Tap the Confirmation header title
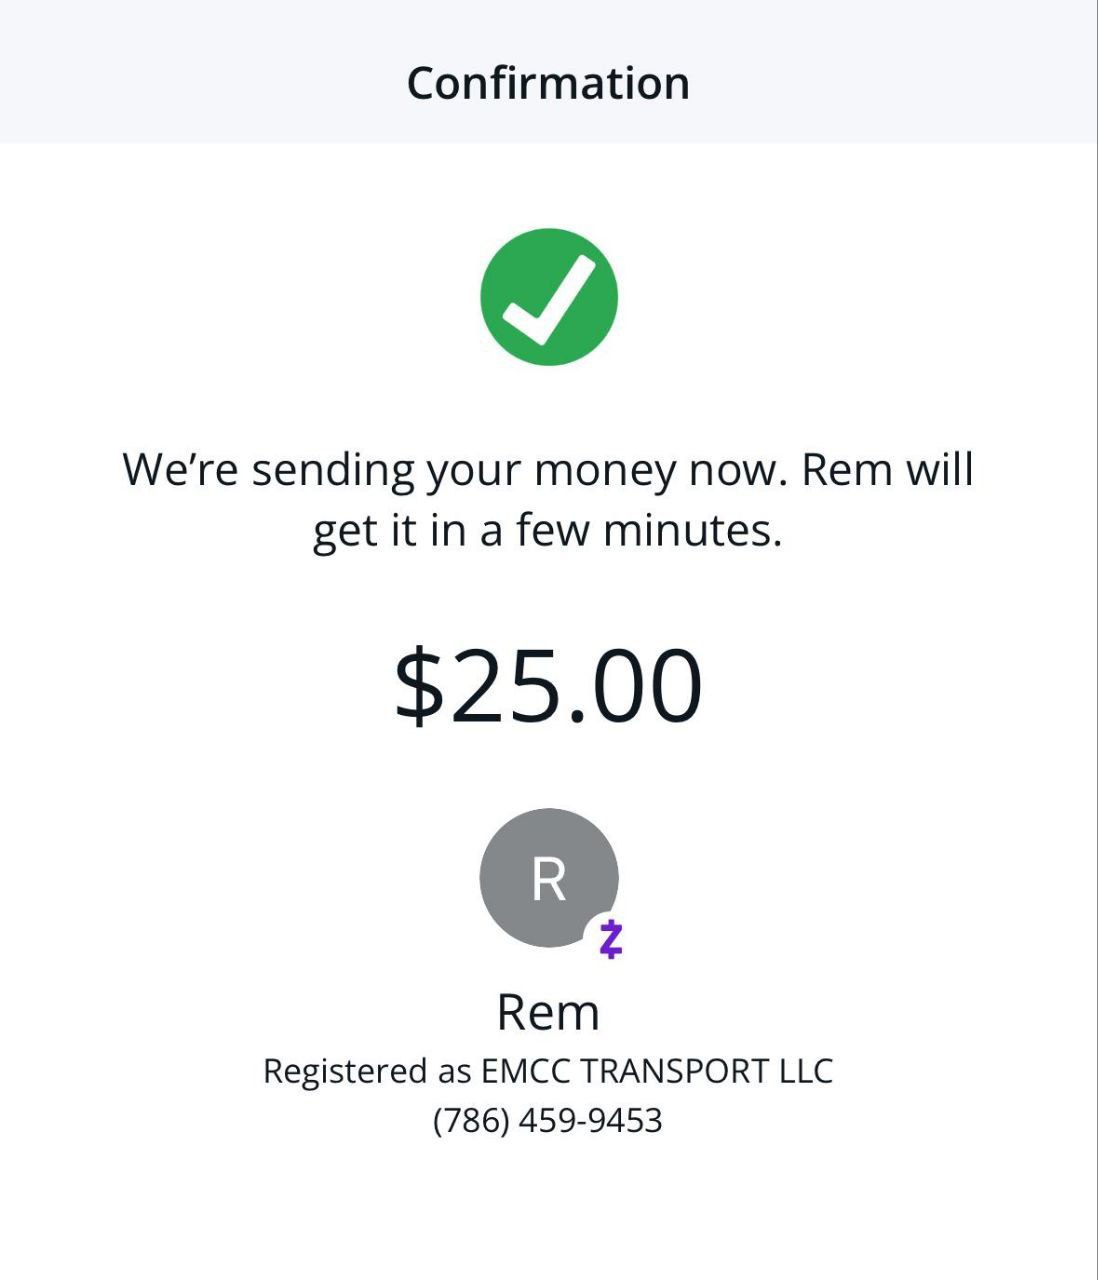The height and width of the screenshot is (1280, 1098). pos(548,83)
